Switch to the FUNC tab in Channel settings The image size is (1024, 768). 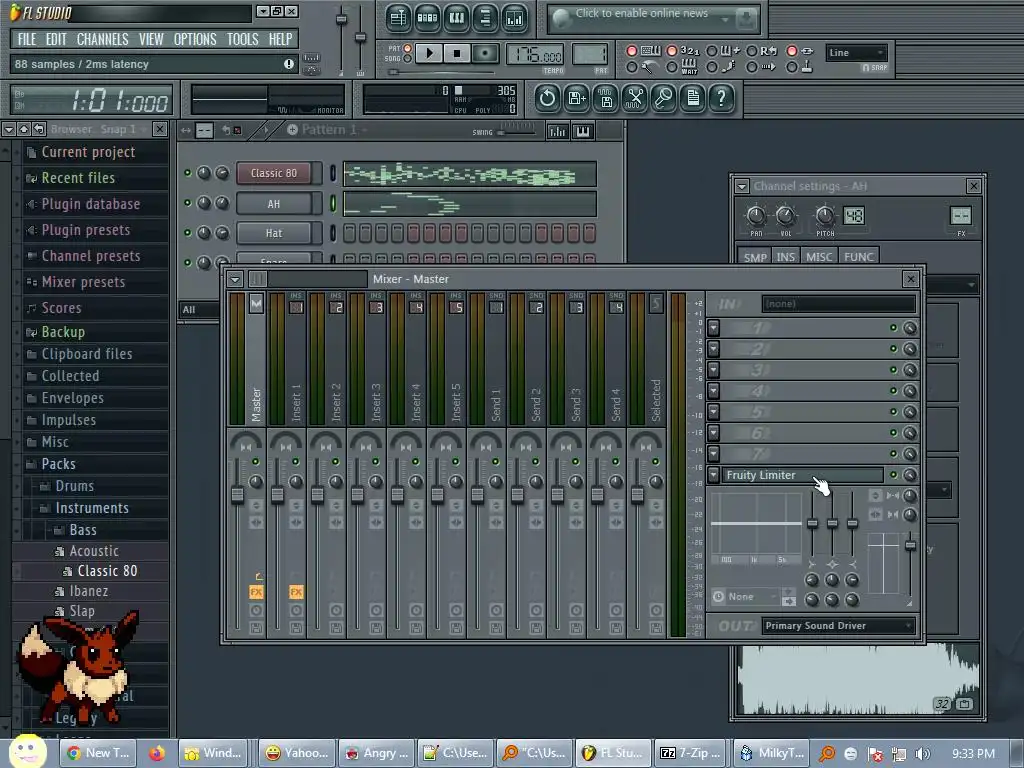[859, 257]
